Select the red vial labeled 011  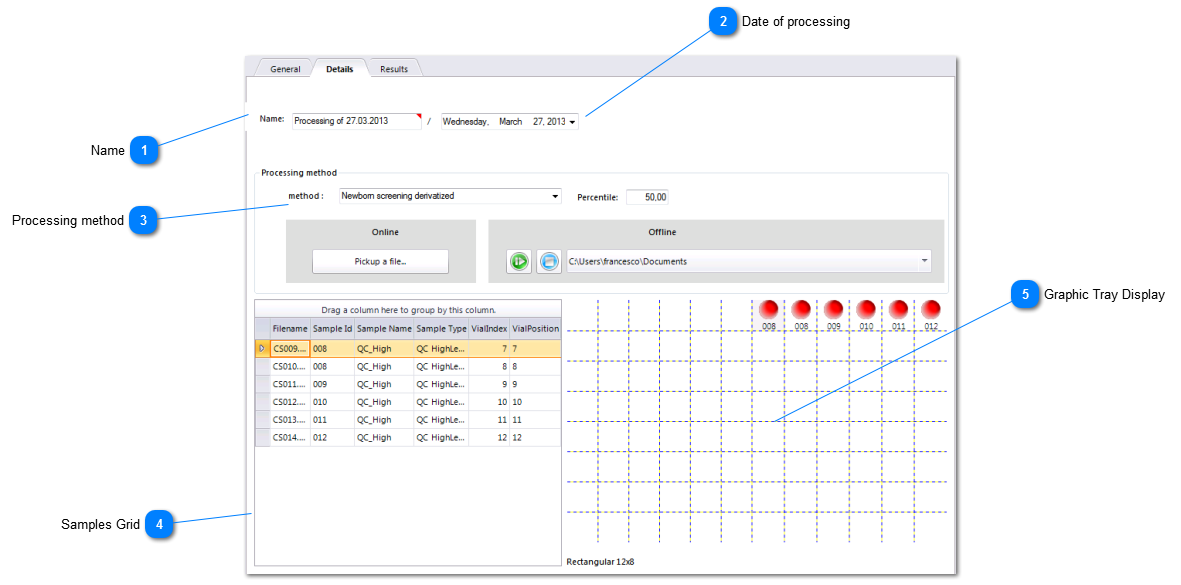tap(899, 309)
